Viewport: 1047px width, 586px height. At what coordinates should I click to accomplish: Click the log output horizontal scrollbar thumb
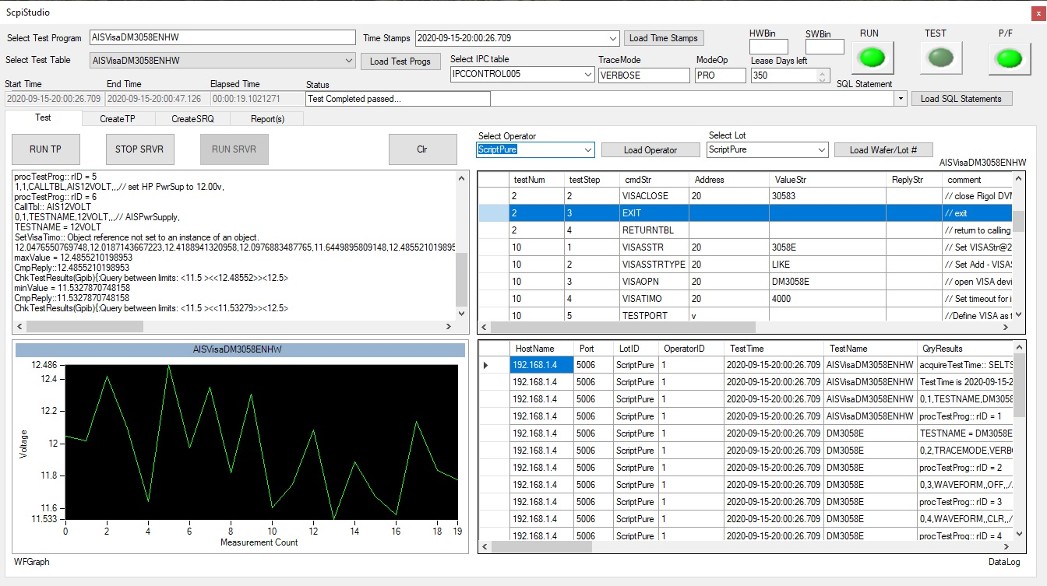(85, 326)
